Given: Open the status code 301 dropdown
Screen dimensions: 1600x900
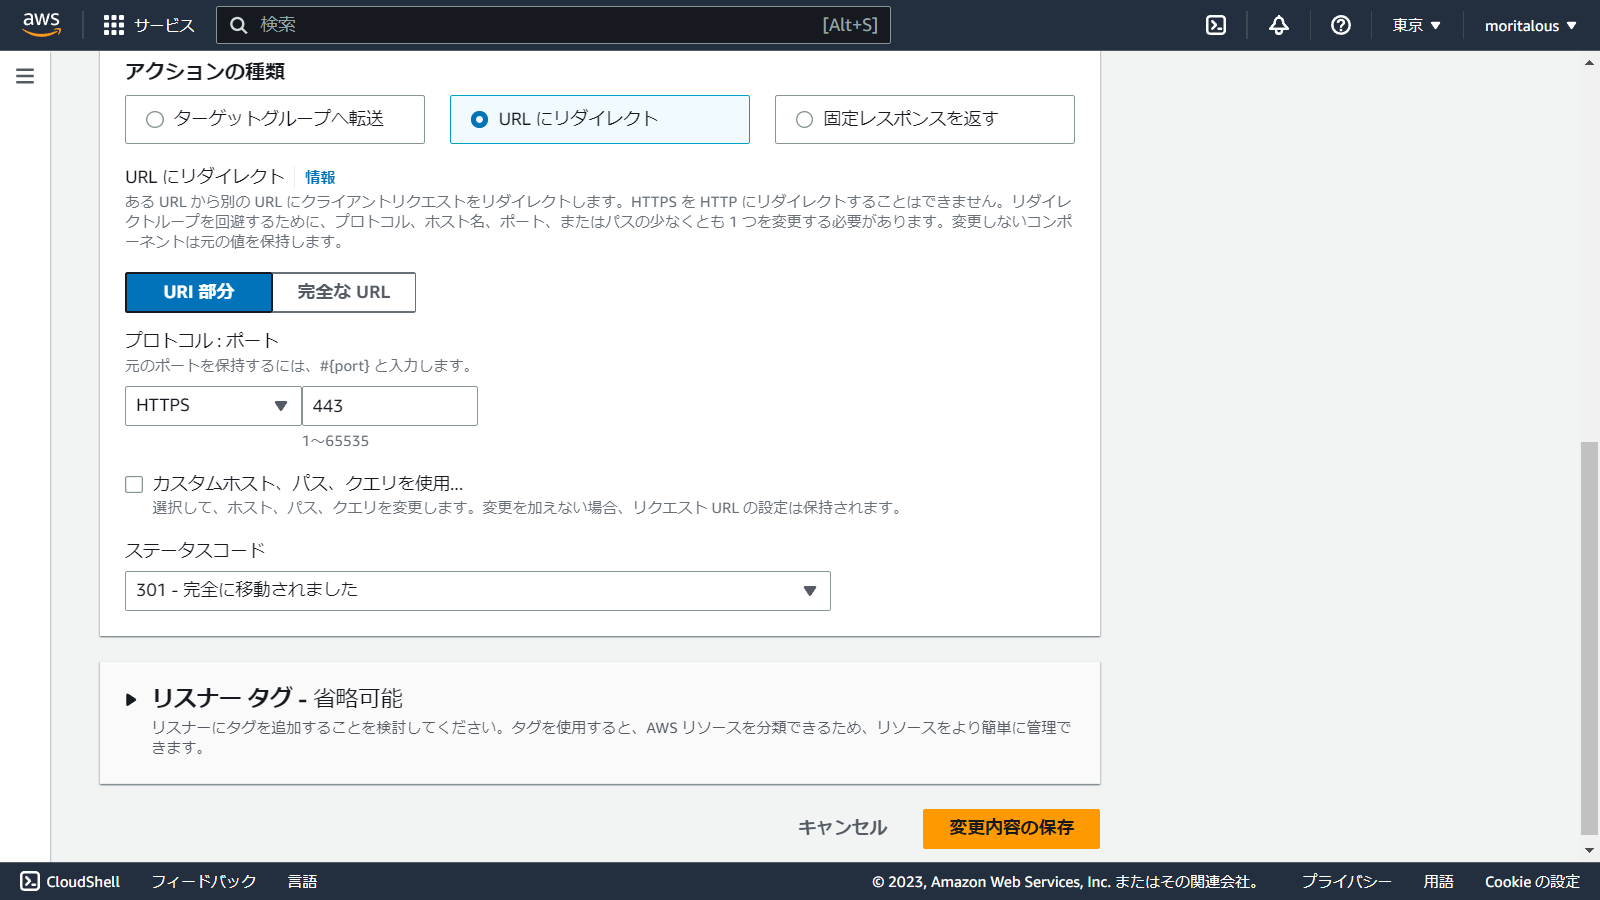Looking at the screenshot, I should (x=478, y=590).
